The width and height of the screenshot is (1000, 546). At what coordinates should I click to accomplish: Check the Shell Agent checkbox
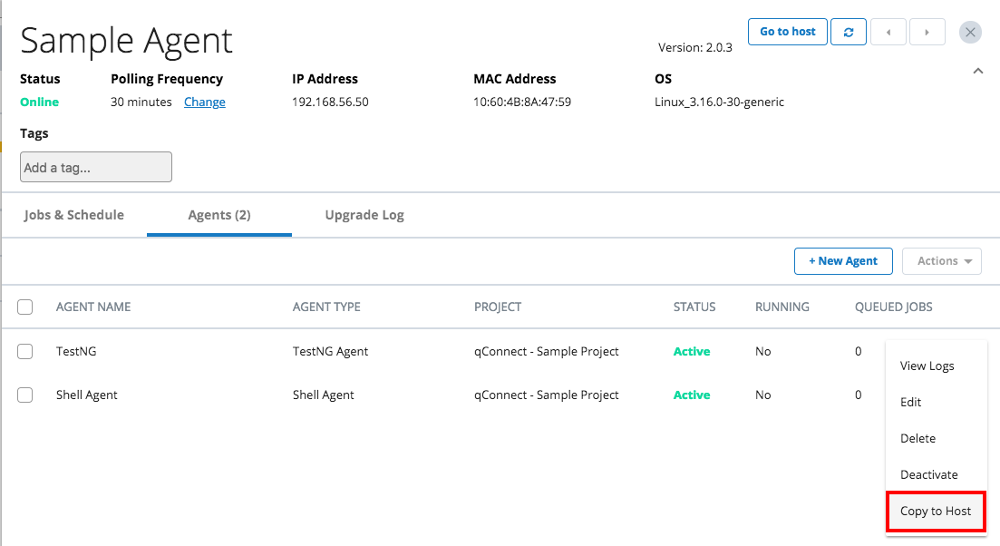(25, 395)
